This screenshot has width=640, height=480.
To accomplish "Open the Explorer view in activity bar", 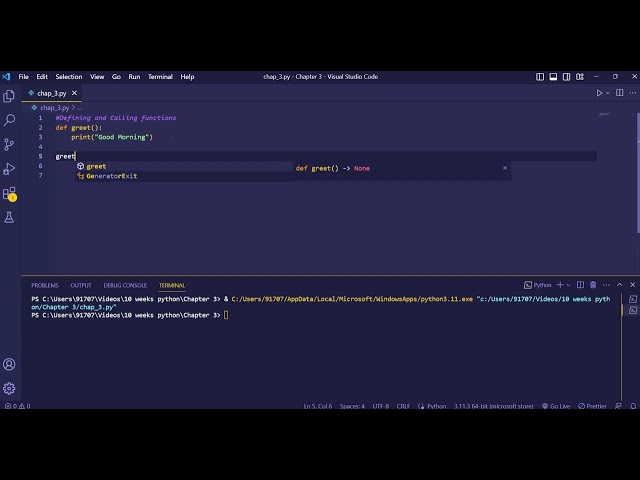I will click(x=9, y=96).
